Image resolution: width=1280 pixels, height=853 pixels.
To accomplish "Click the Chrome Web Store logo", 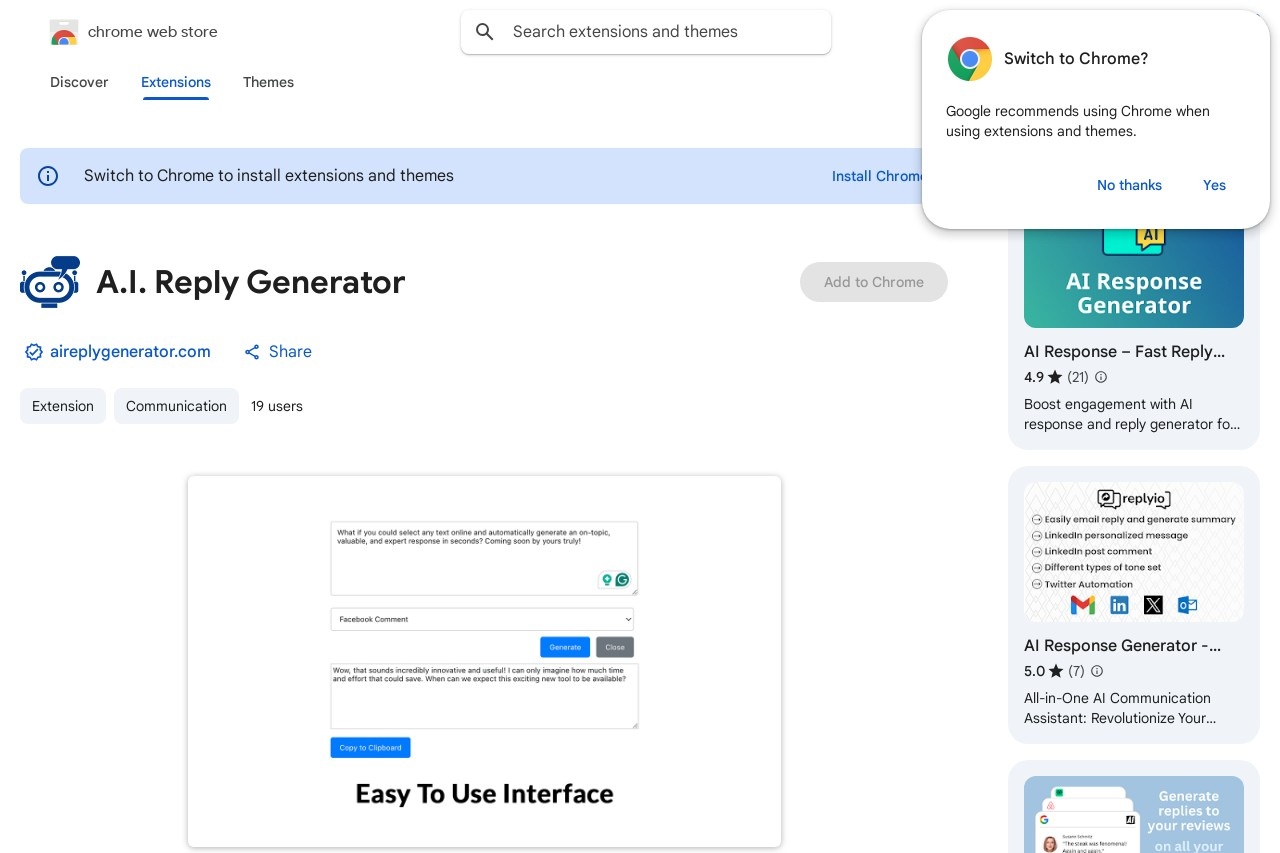I will pyautogui.click(x=64, y=32).
